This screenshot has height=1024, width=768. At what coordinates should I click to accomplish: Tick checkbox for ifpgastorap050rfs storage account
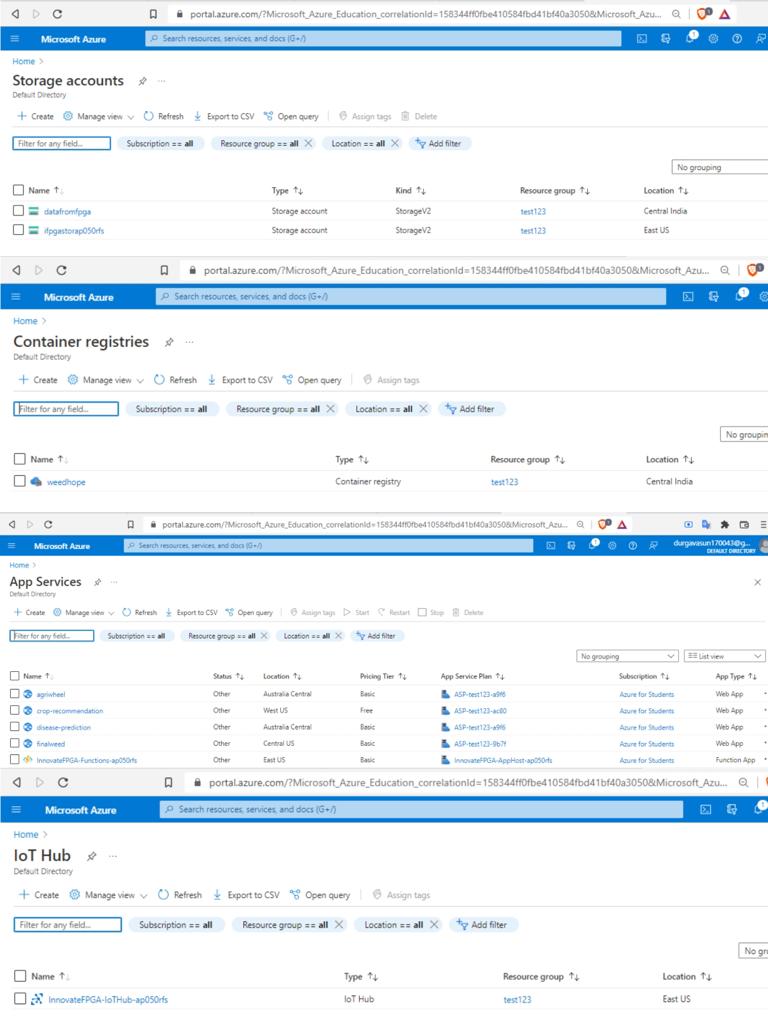(x=18, y=230)
